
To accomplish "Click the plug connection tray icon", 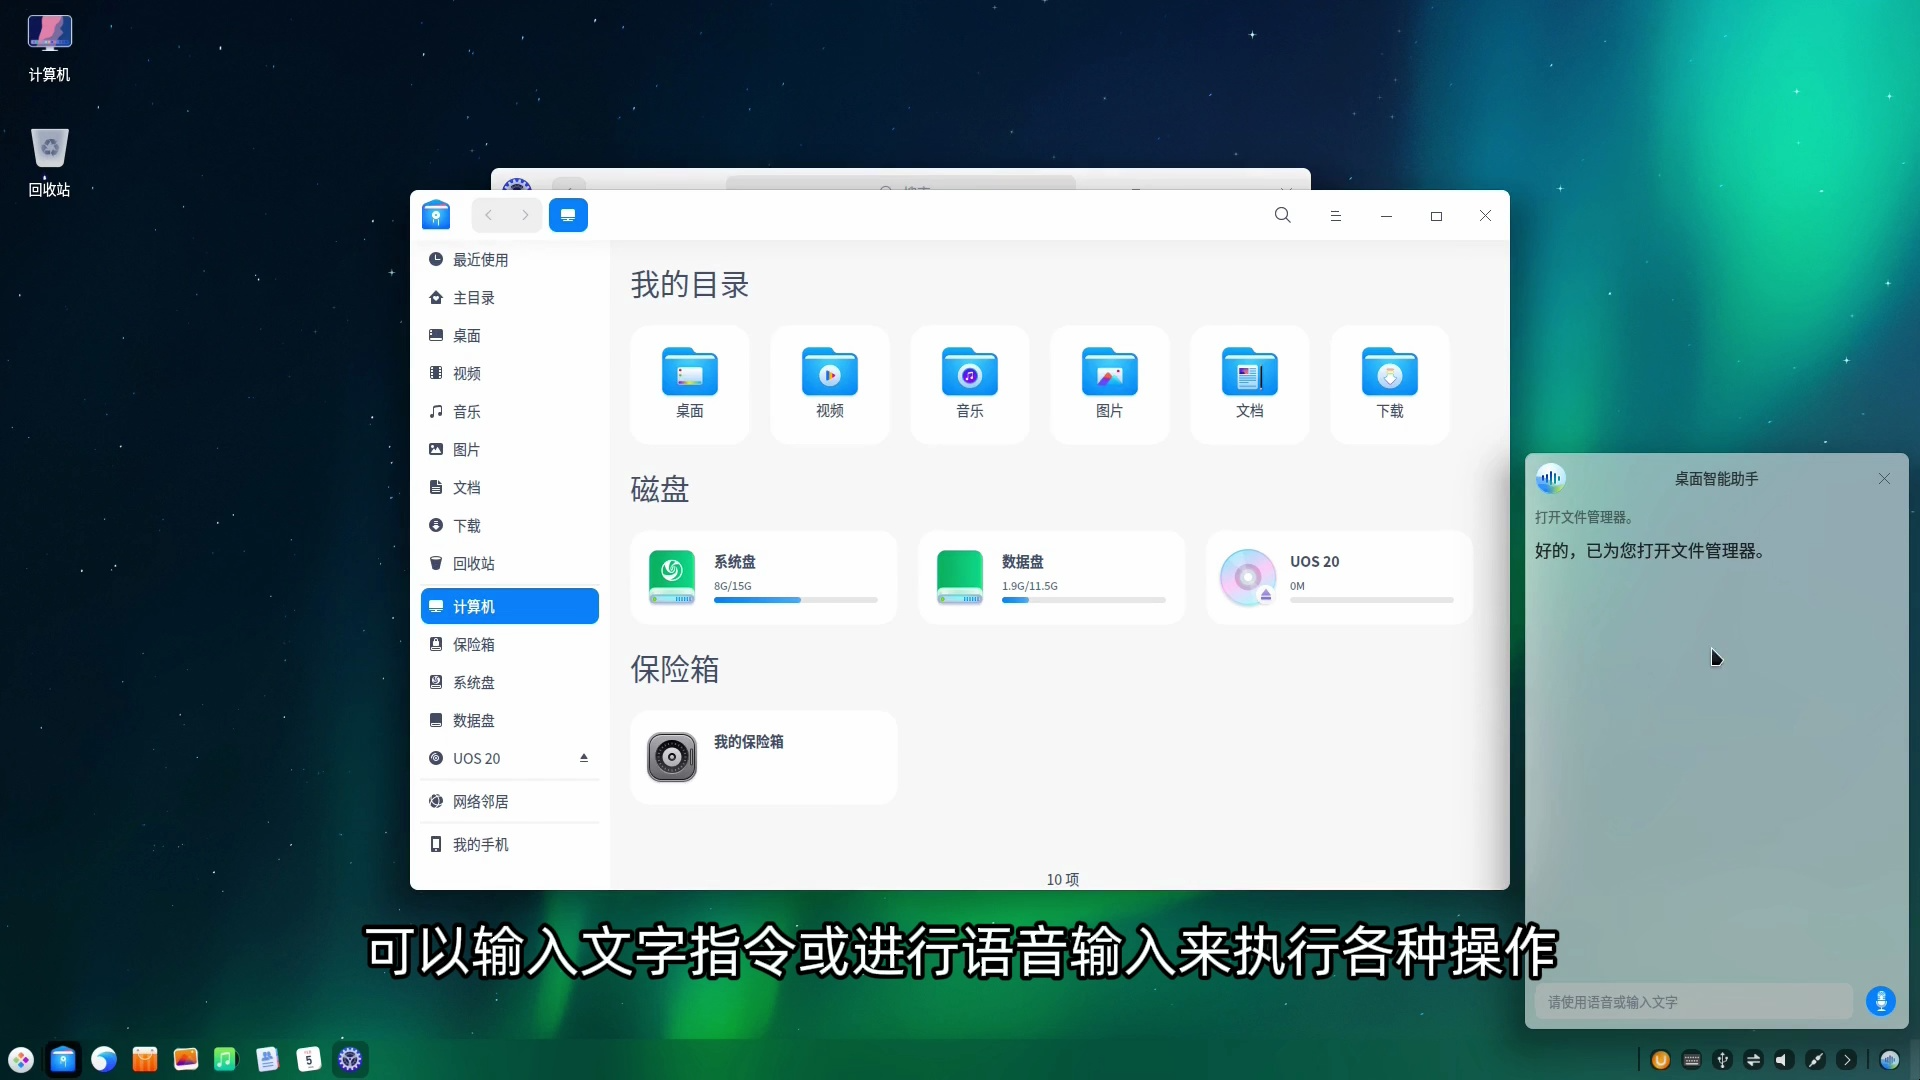I will (x=1816, y=1060).
